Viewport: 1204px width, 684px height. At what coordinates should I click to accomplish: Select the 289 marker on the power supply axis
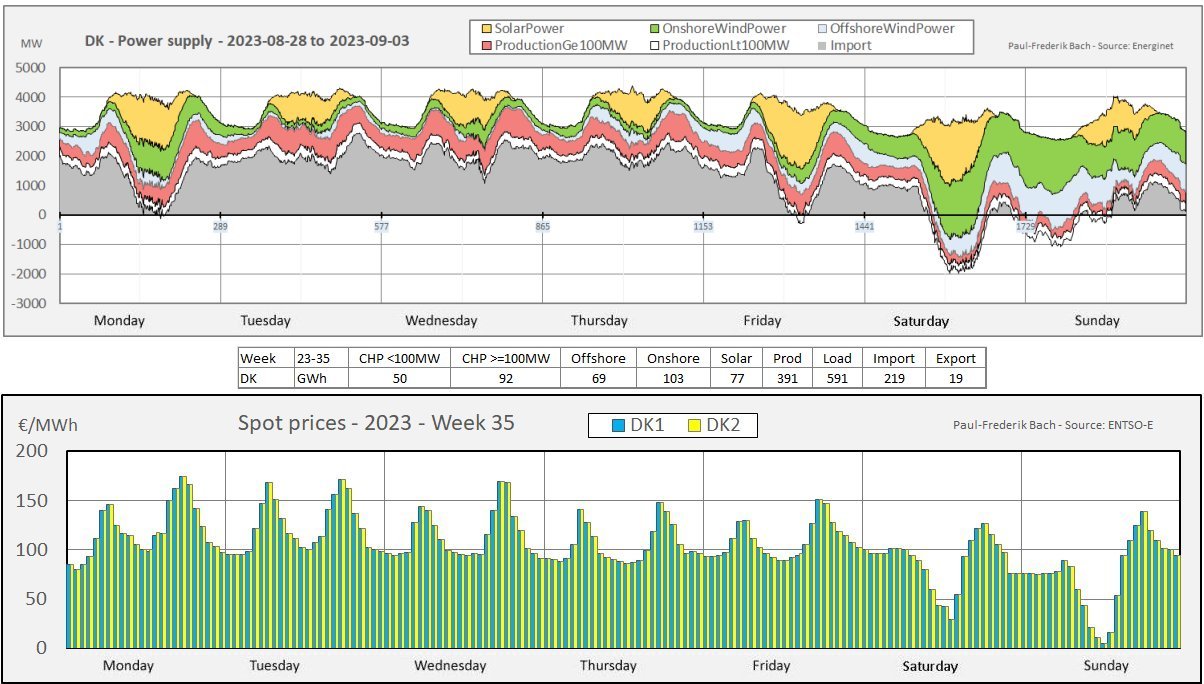[x=220, y=227]
